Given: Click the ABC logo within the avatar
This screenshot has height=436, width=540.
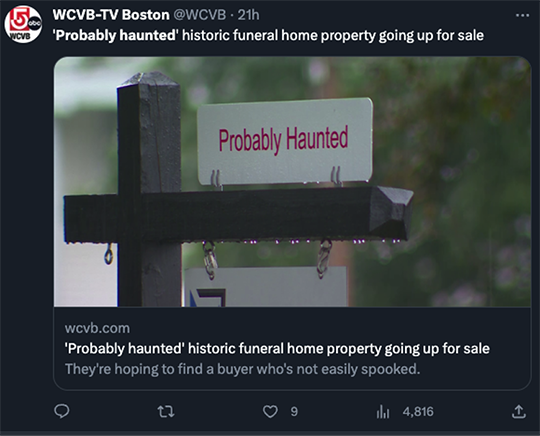Looking at the screenshot, I should pos(35,23).
